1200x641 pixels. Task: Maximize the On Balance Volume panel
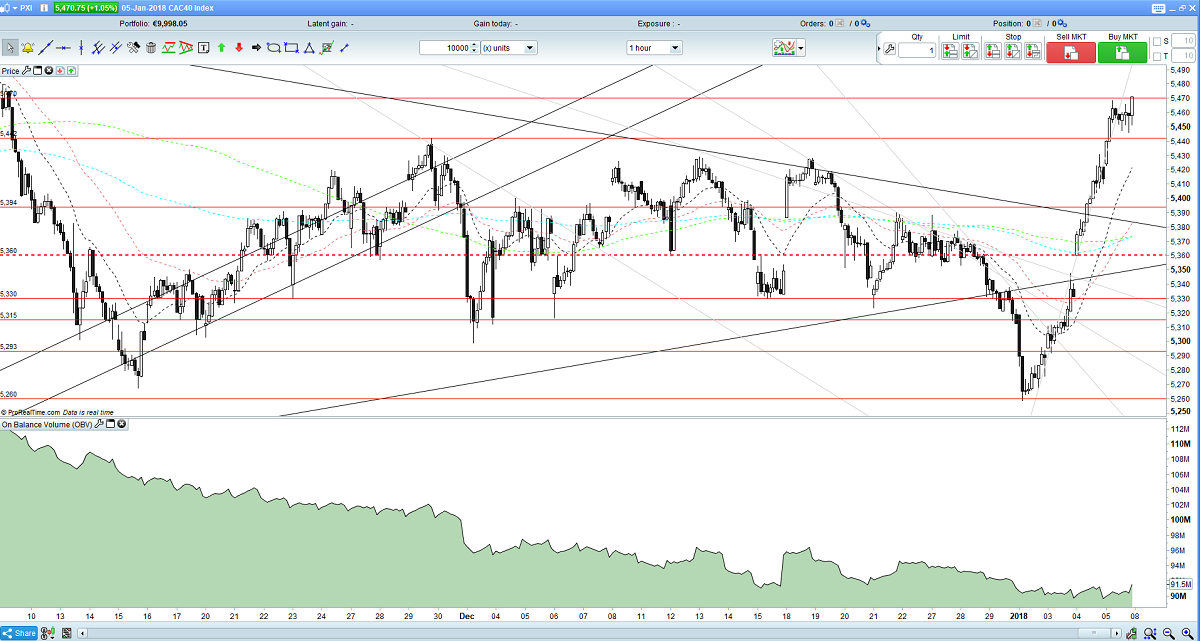click(110, 425)
